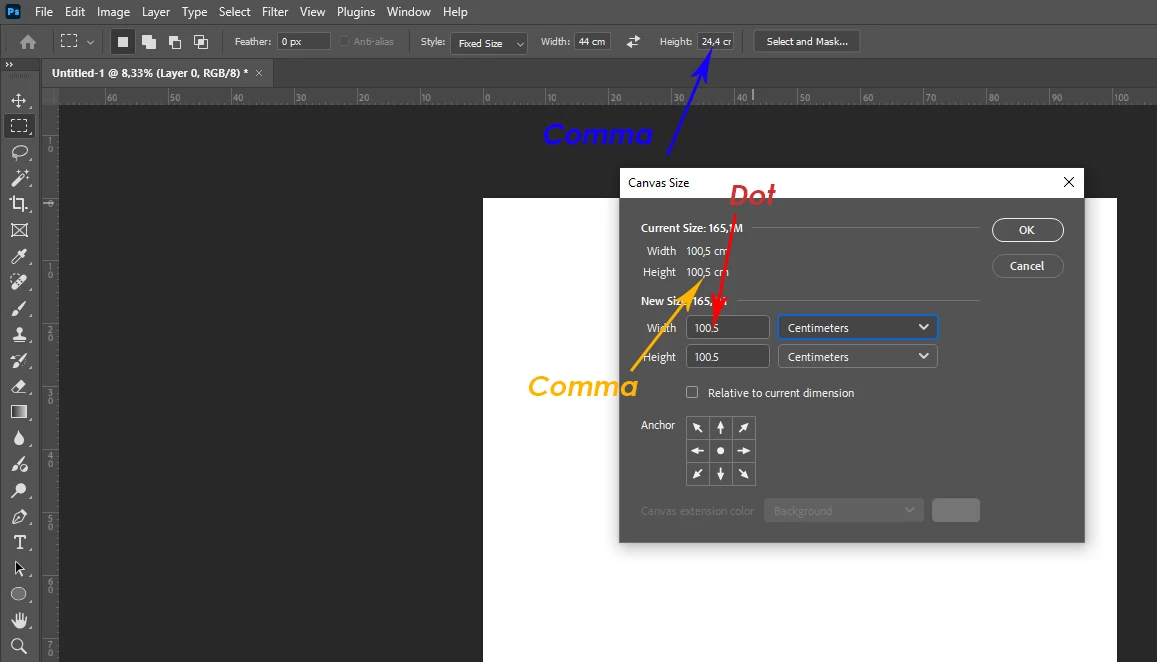
Task: Click the New Size Width input field
Action: [728, 328]
